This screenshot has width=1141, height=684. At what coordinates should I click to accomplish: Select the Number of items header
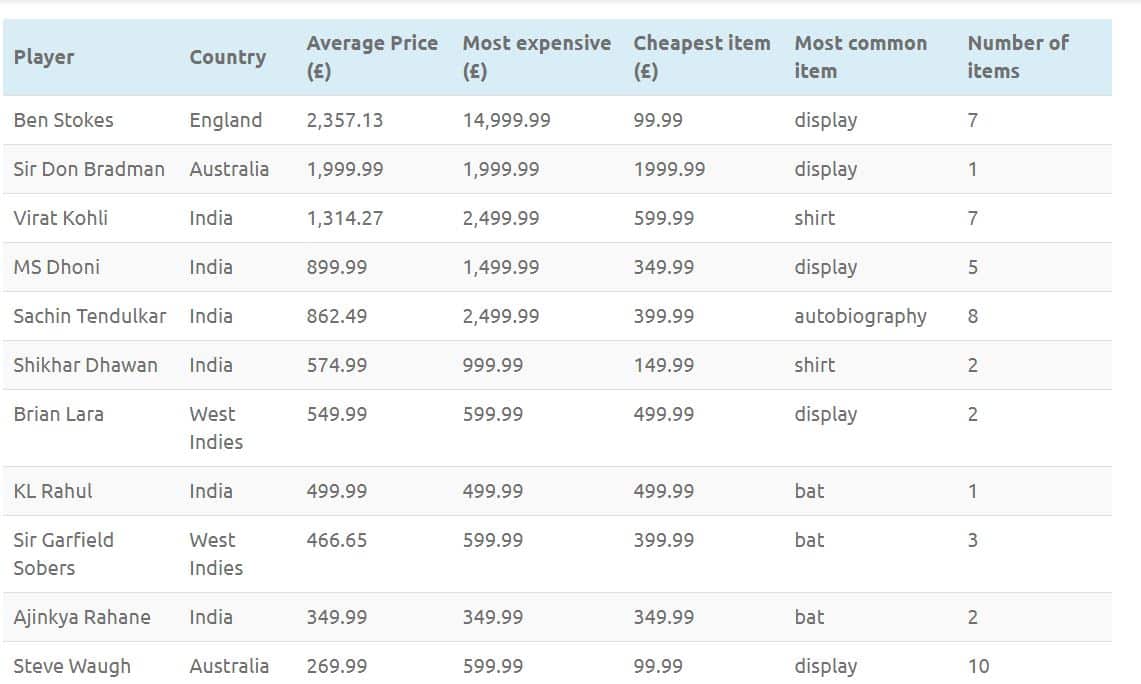click(1017, 57)
